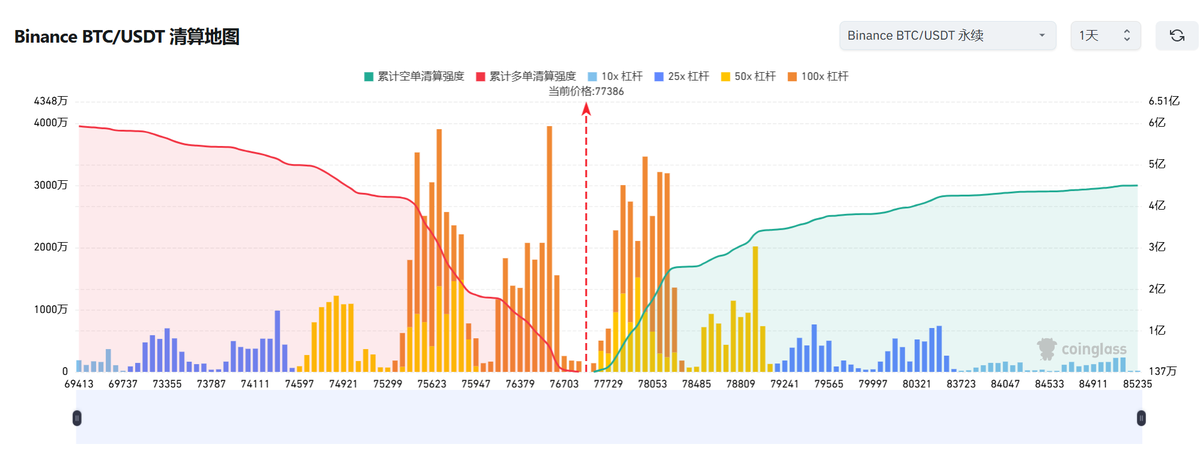
Task: Click x-axis label 80321
Action: pos(917,384)
